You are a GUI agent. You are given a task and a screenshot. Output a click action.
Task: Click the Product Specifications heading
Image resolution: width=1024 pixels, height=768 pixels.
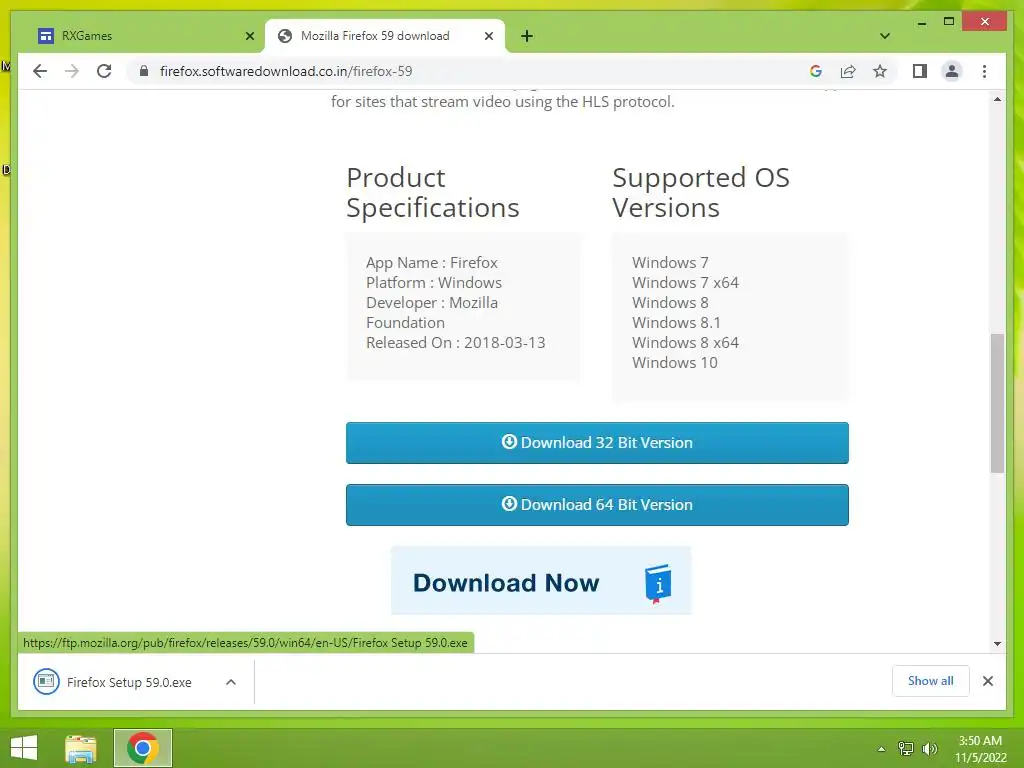(432, 193)
